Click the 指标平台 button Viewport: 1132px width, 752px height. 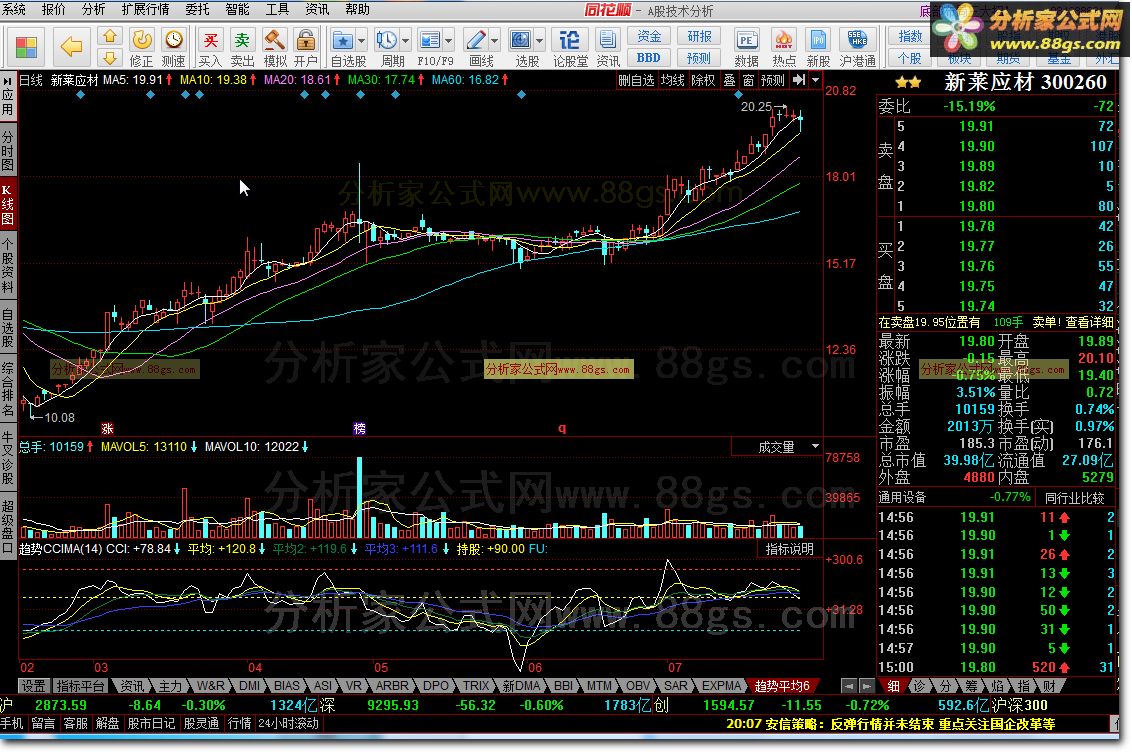(80, 686)
